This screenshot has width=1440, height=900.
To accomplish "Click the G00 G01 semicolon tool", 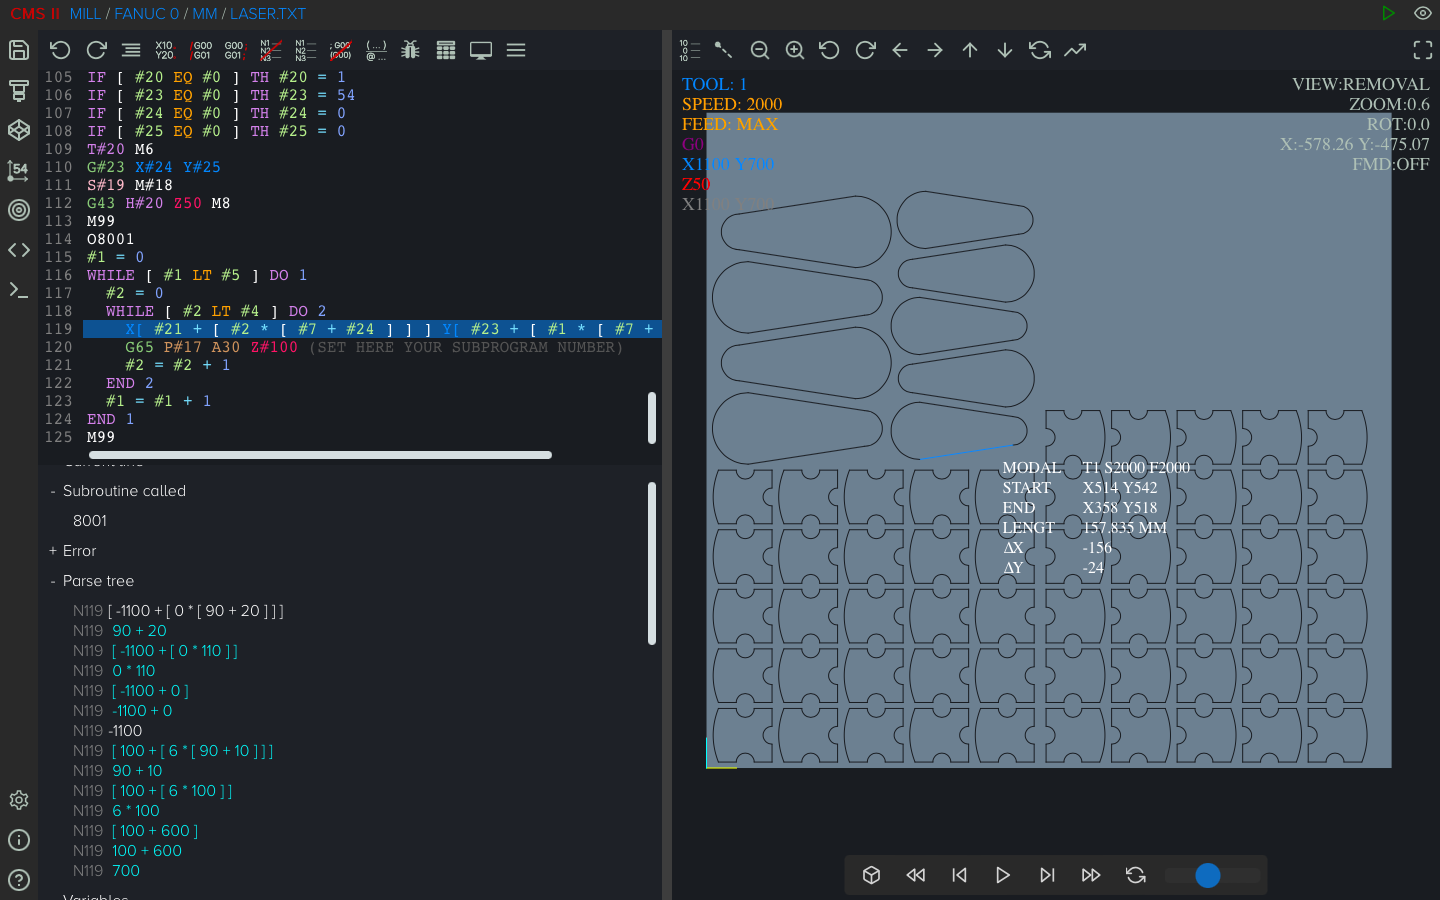I will 235,50.
